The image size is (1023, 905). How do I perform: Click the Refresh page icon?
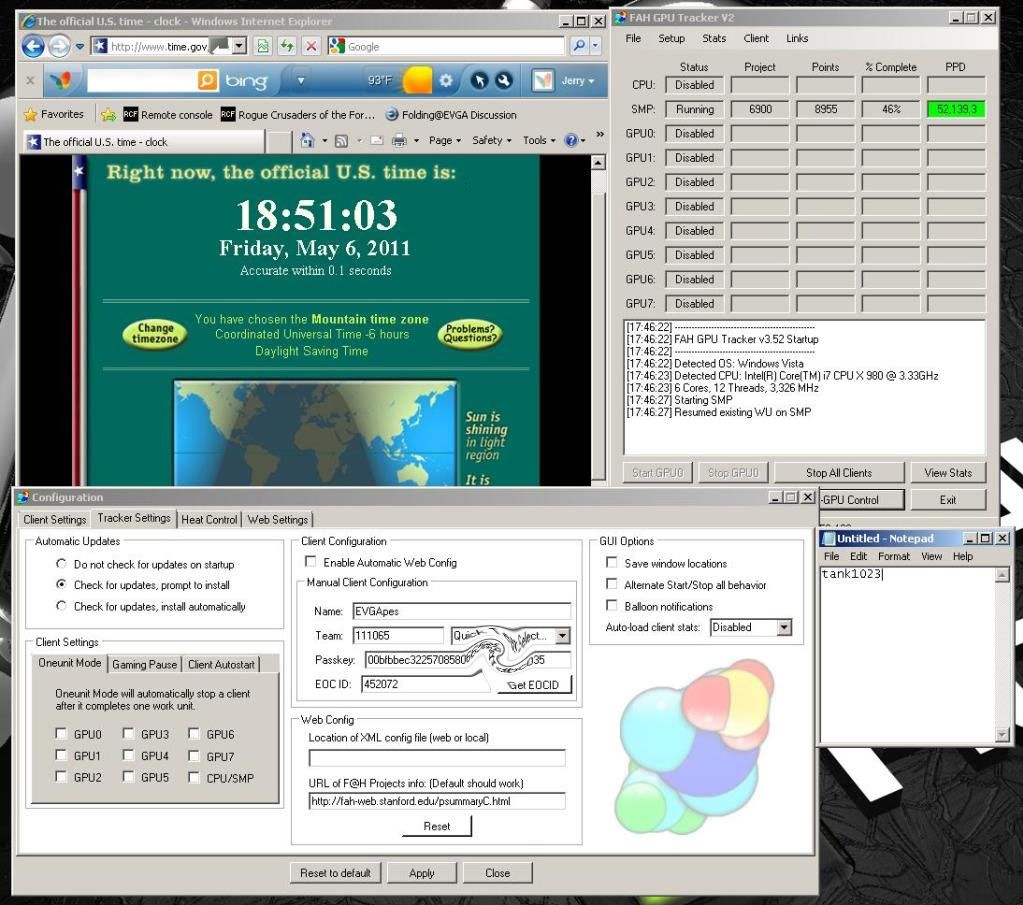pos(287,46)
